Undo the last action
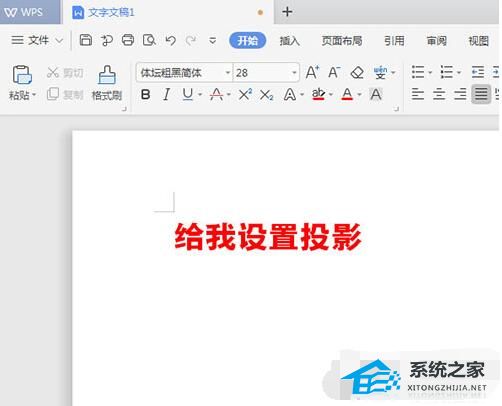502x406 pixels. (x=170, y=41)
